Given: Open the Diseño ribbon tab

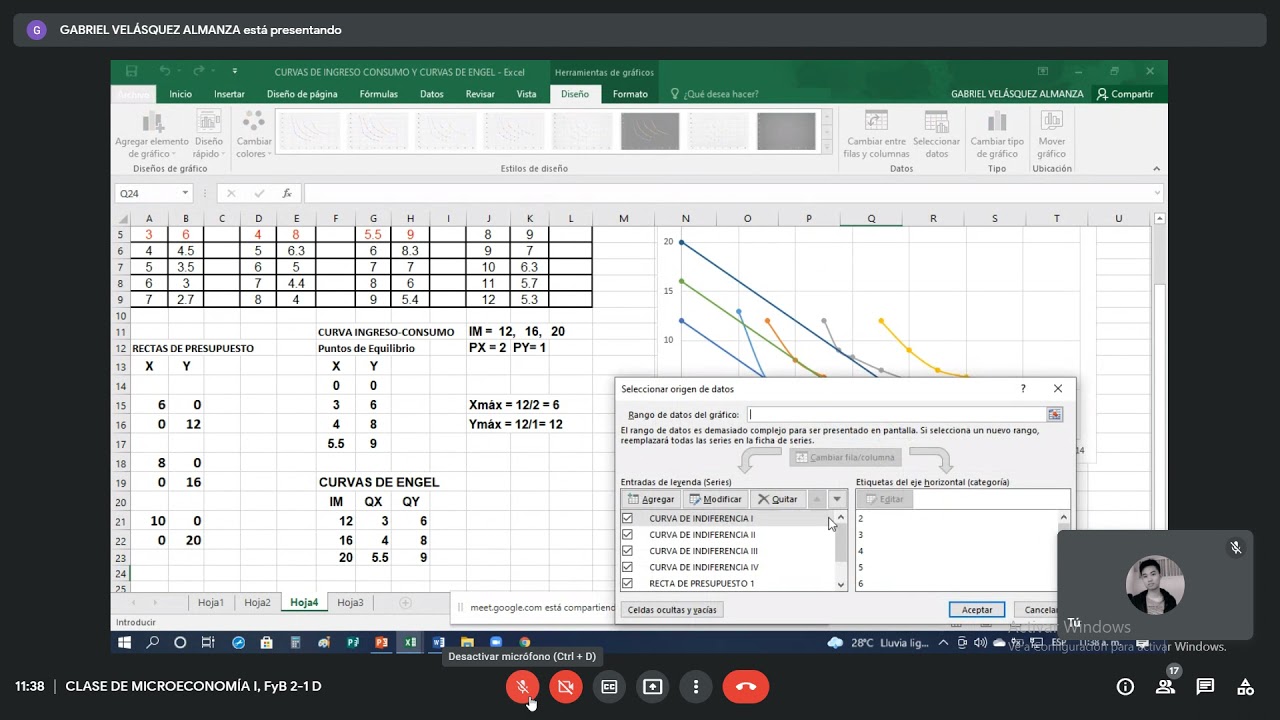Looking at the screenshot, I should [575, 94].
